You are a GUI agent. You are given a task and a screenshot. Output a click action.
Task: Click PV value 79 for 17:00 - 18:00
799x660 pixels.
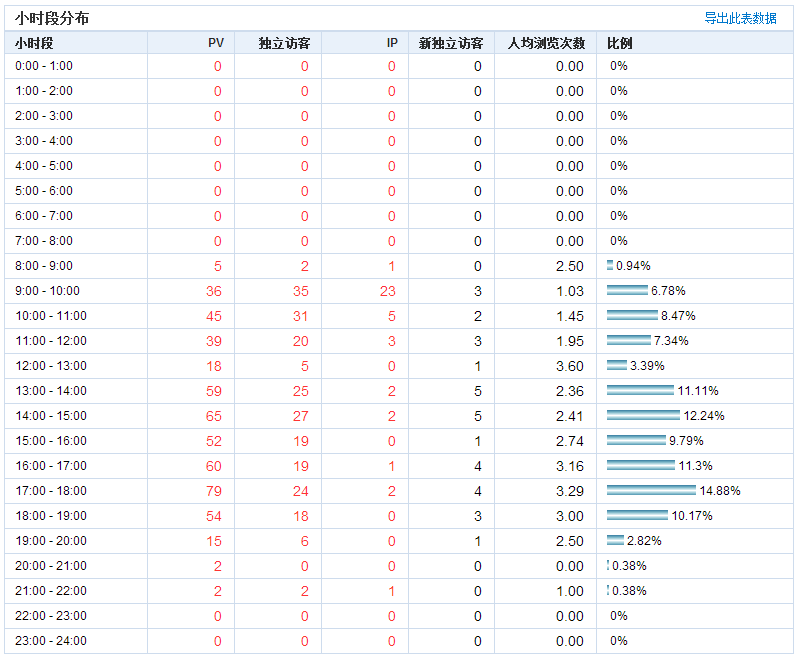coord(214,491)
